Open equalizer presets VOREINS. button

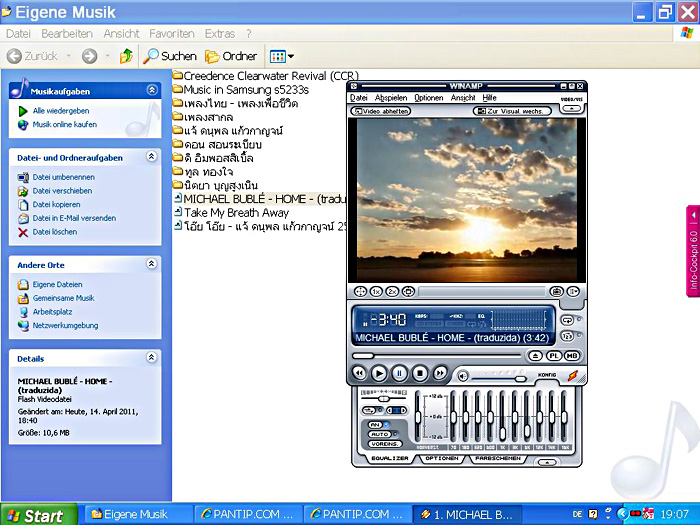(x=385, y=444)
